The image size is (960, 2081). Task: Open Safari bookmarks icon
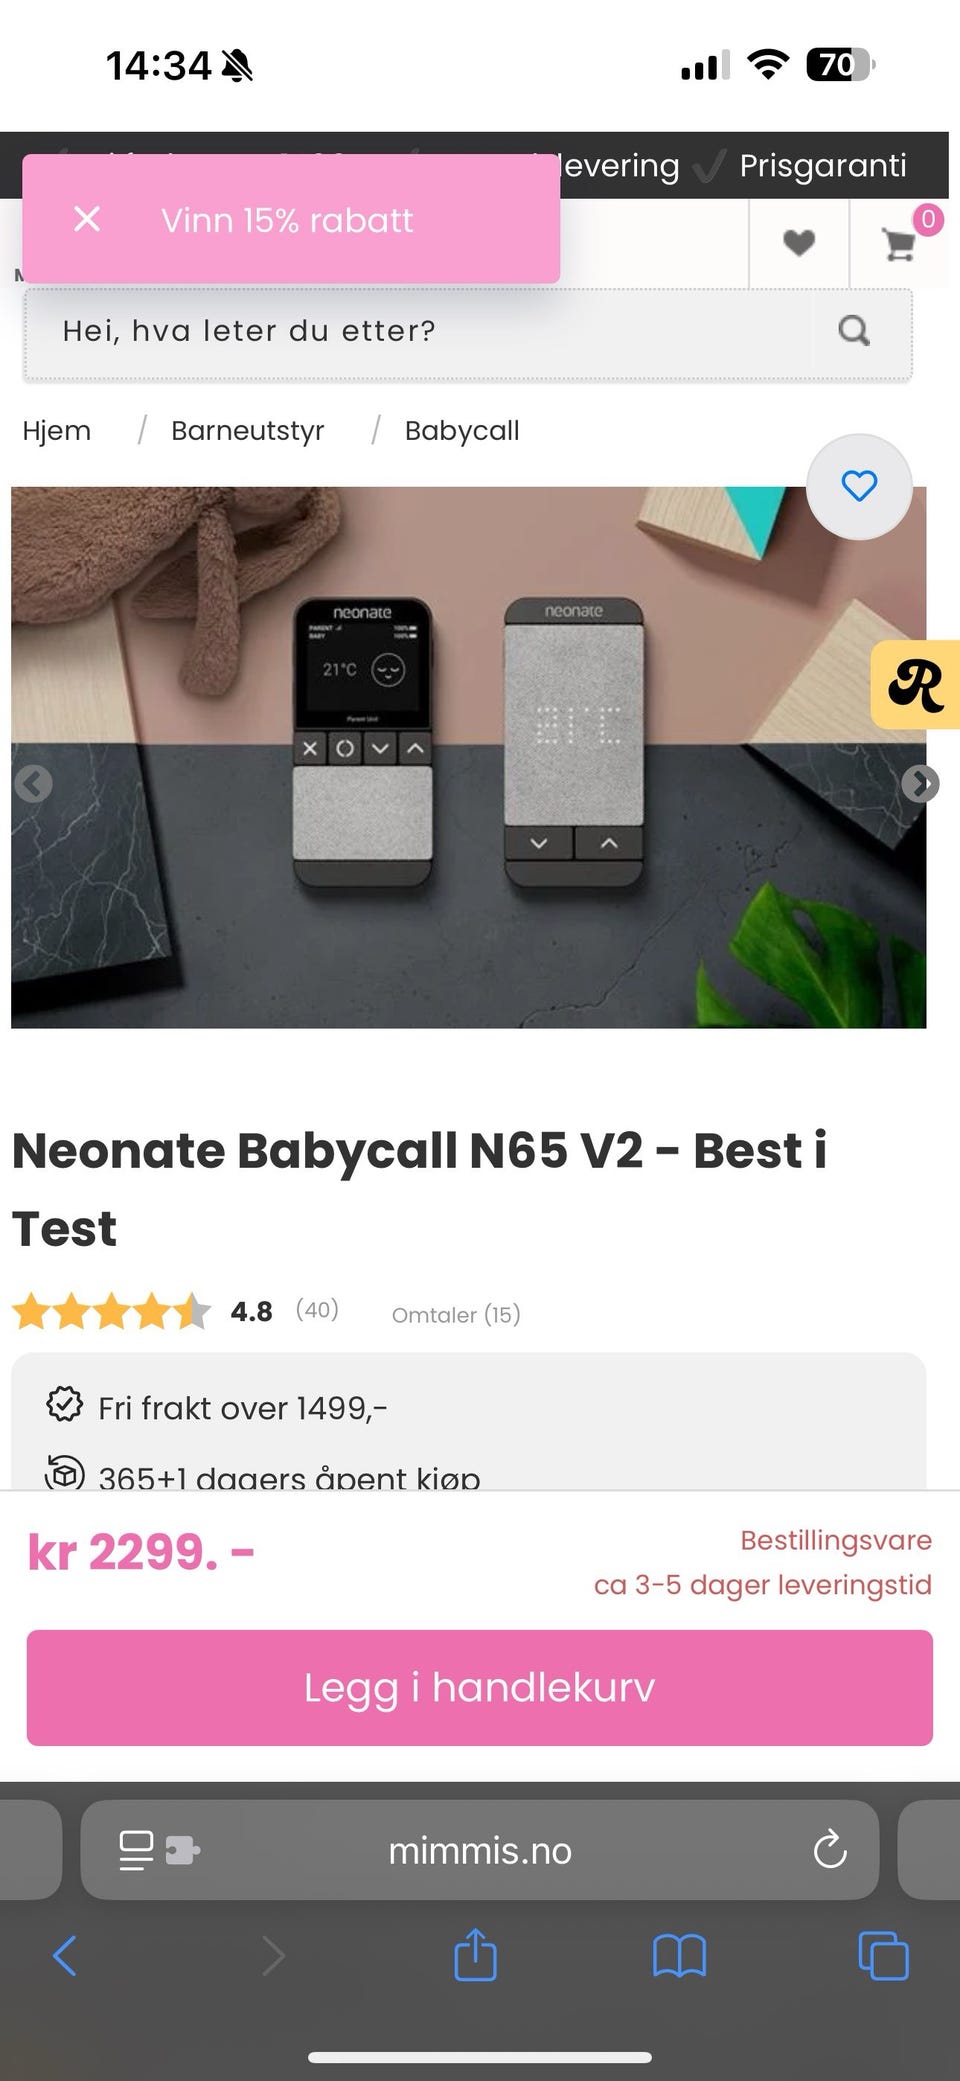coord(679,1956)
